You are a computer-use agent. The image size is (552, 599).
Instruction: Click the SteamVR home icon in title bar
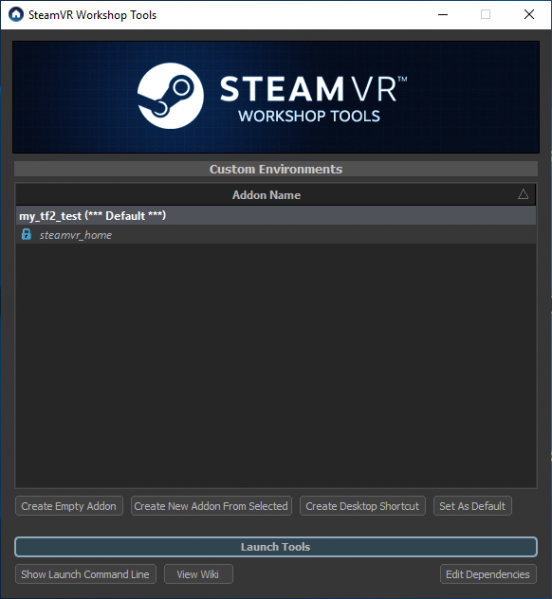16,15
